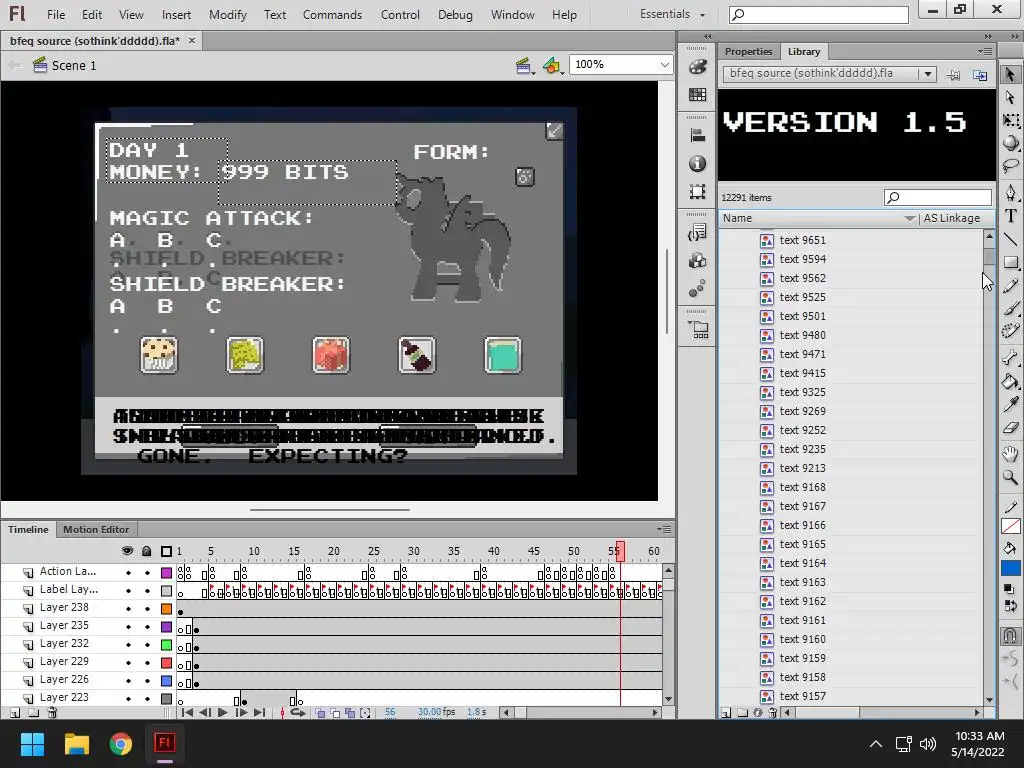This screenshot has width=1024, height=768.
Task: Activate the Paint Bucket tool
Action: click(x=1010, y=381)
